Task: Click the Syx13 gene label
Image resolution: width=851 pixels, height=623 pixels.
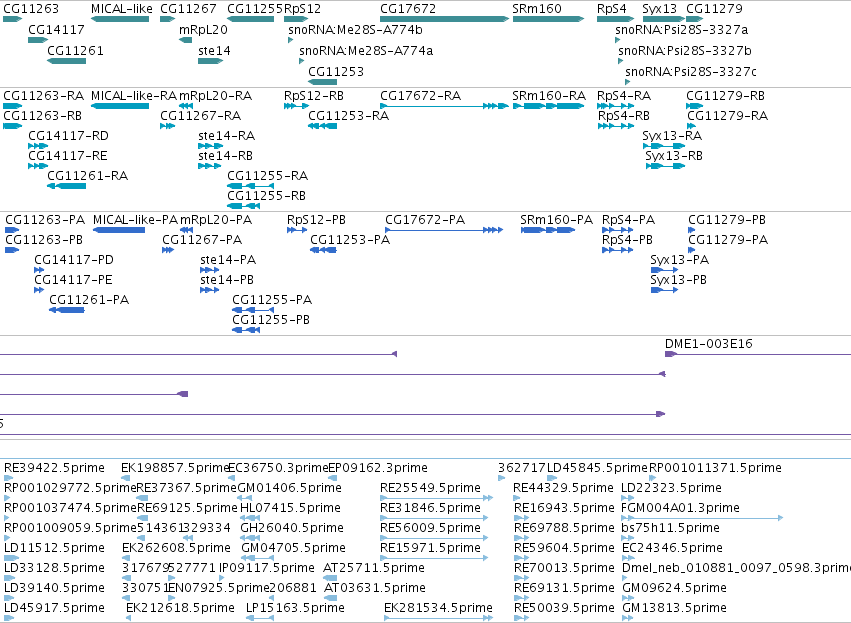Action: point(659,9)
